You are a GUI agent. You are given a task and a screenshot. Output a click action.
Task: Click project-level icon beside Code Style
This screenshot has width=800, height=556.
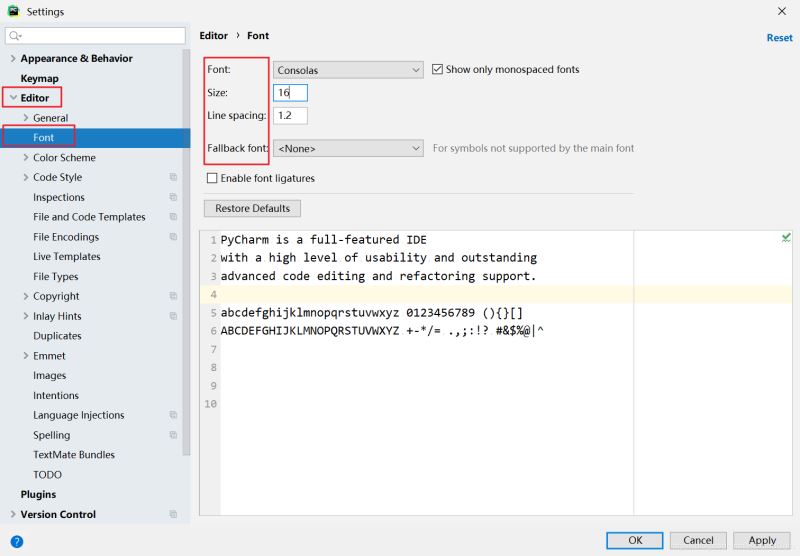[173, 178]
